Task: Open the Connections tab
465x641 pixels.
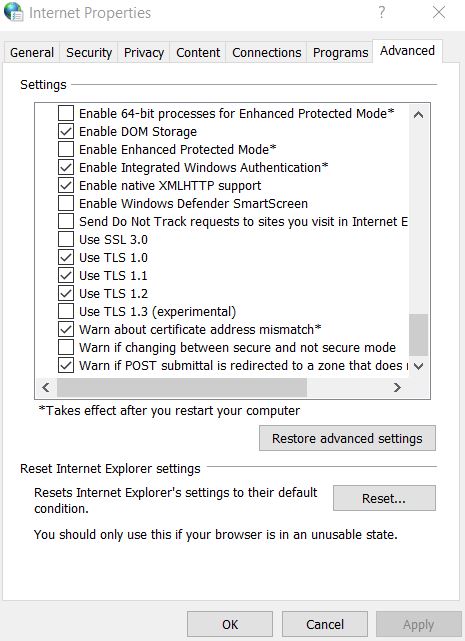Action: 266,53
